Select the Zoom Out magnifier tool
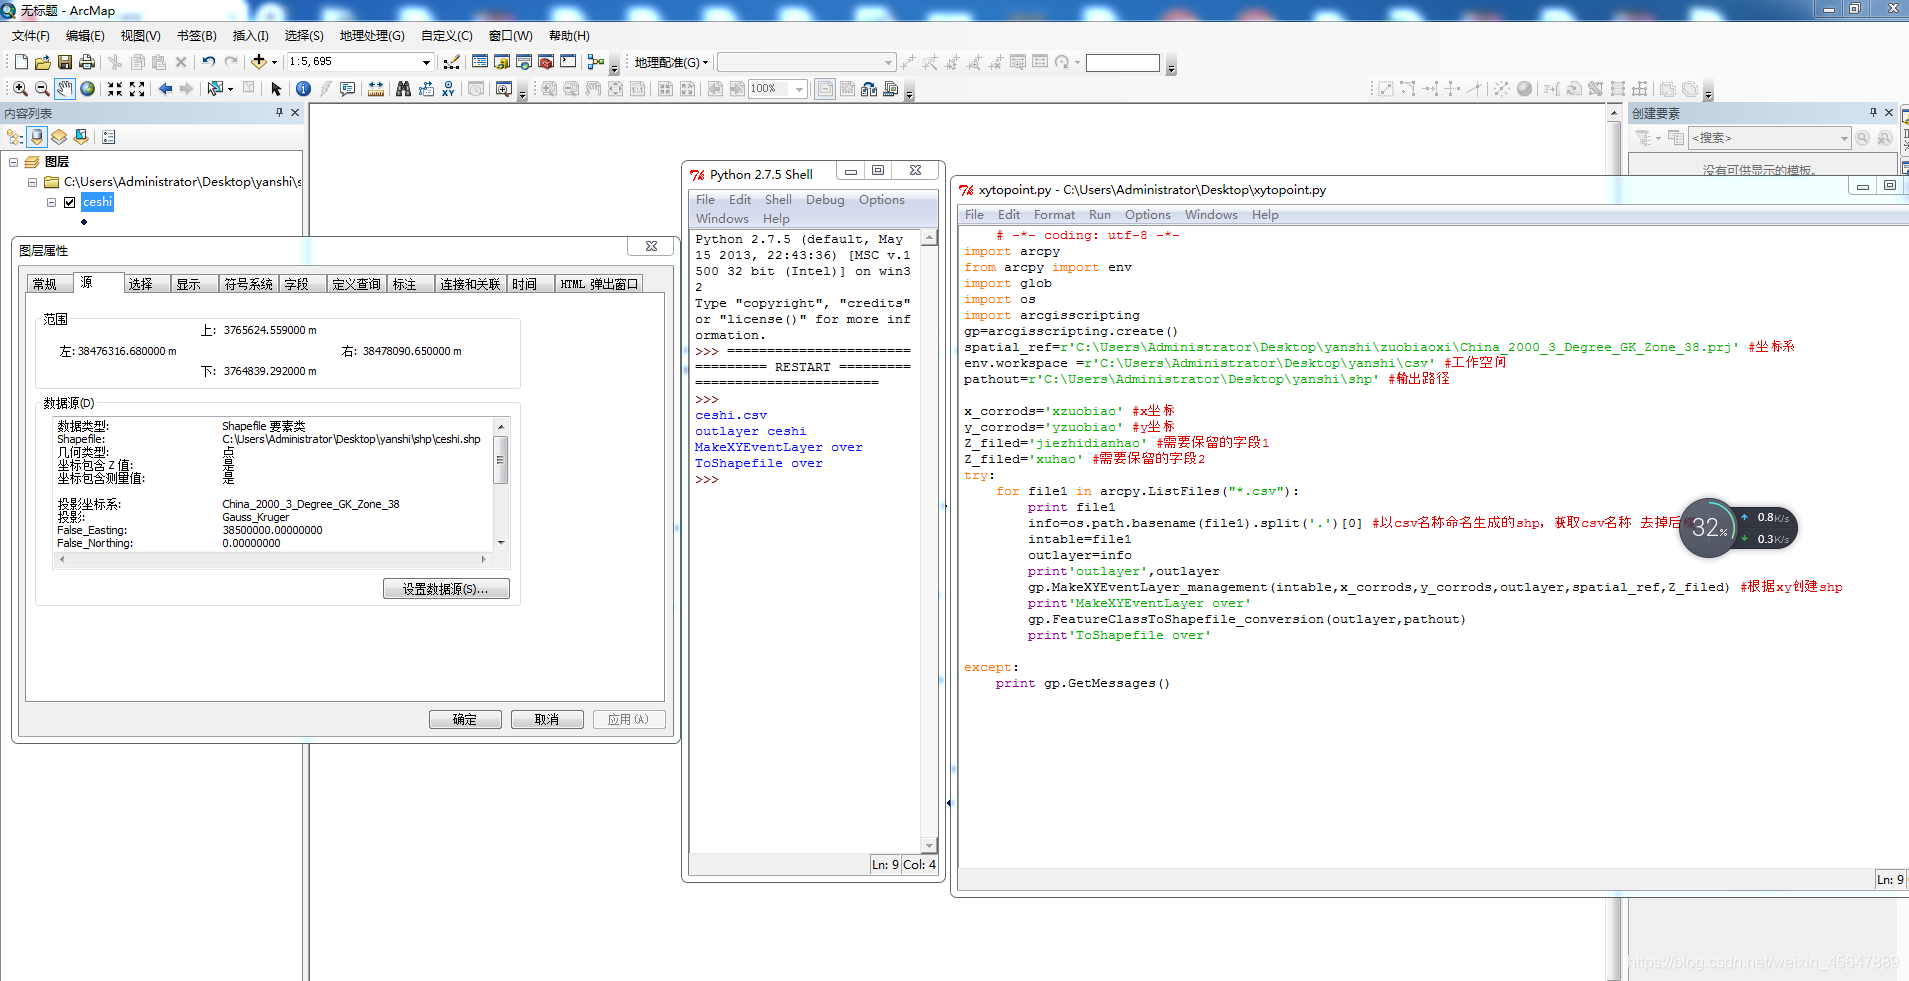This screenshot has height=981, width=1909. [42, 89]
